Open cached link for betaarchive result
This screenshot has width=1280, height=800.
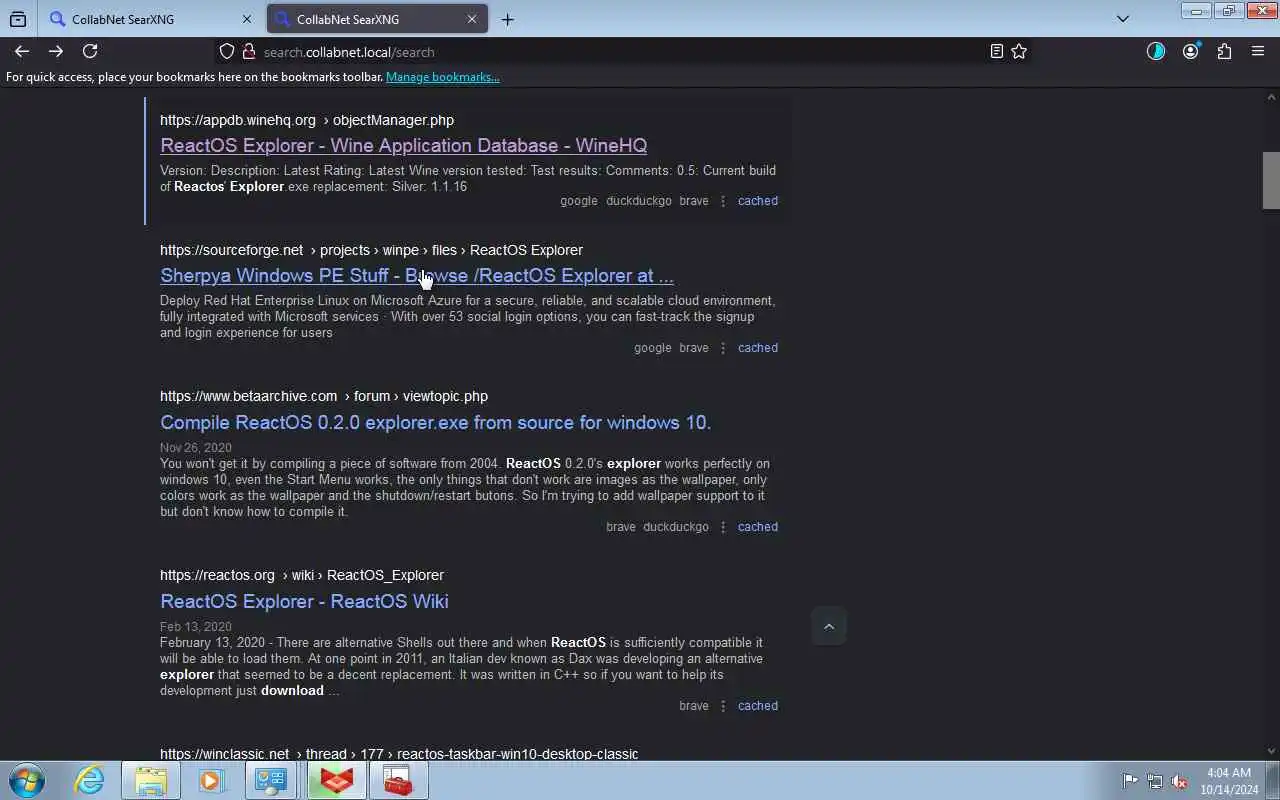757,527
